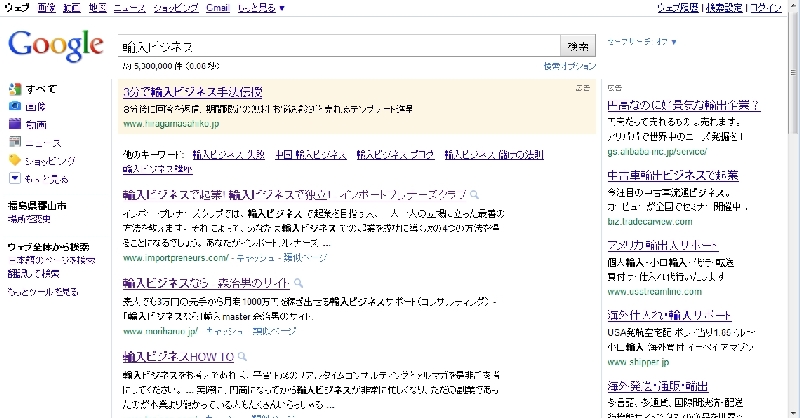Click 場所を変更 link under 福島県郡山市
Image resolution: width=800 pixels, height=418 pixels.
[x=29, y=219]
